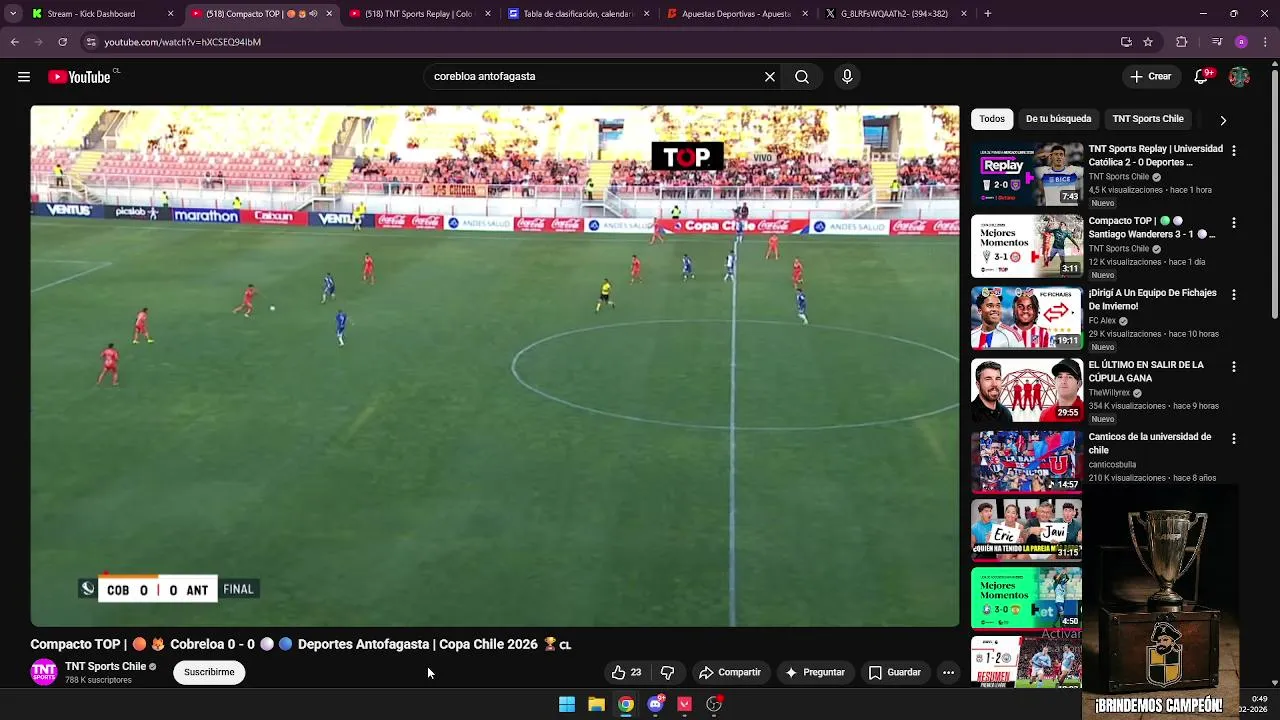The width and height of the screenshot is (1280, 720).
Task: Open TNT Sports Chile channel avatar
Action: [x=44, y=672]
